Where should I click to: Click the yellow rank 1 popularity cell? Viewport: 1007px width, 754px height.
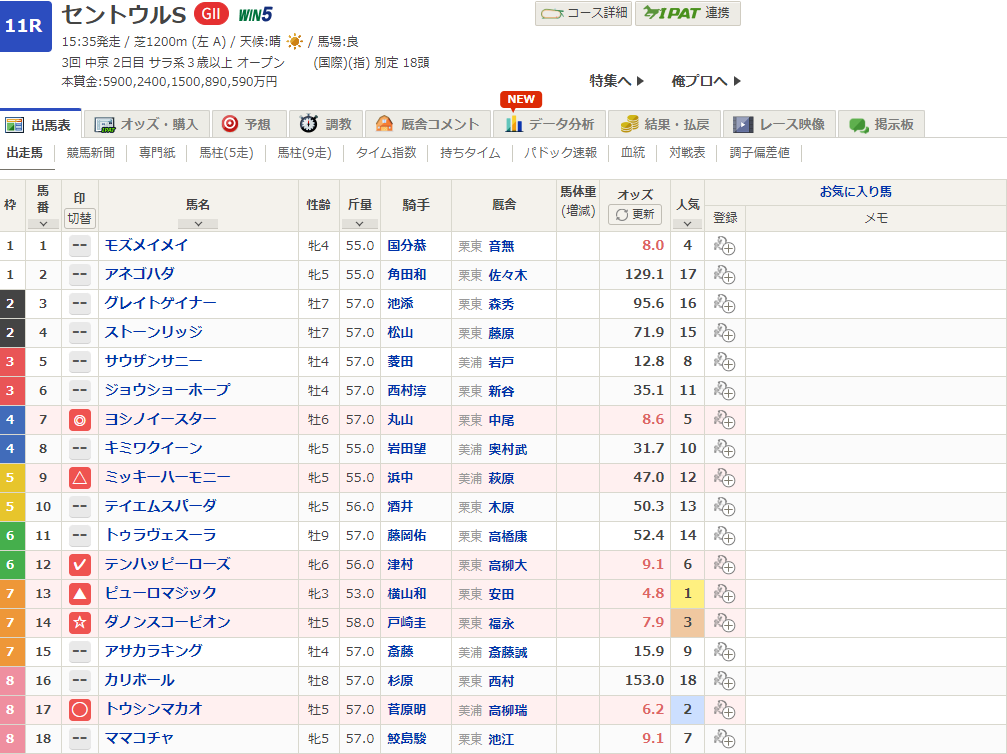click(x=687, y=594)
